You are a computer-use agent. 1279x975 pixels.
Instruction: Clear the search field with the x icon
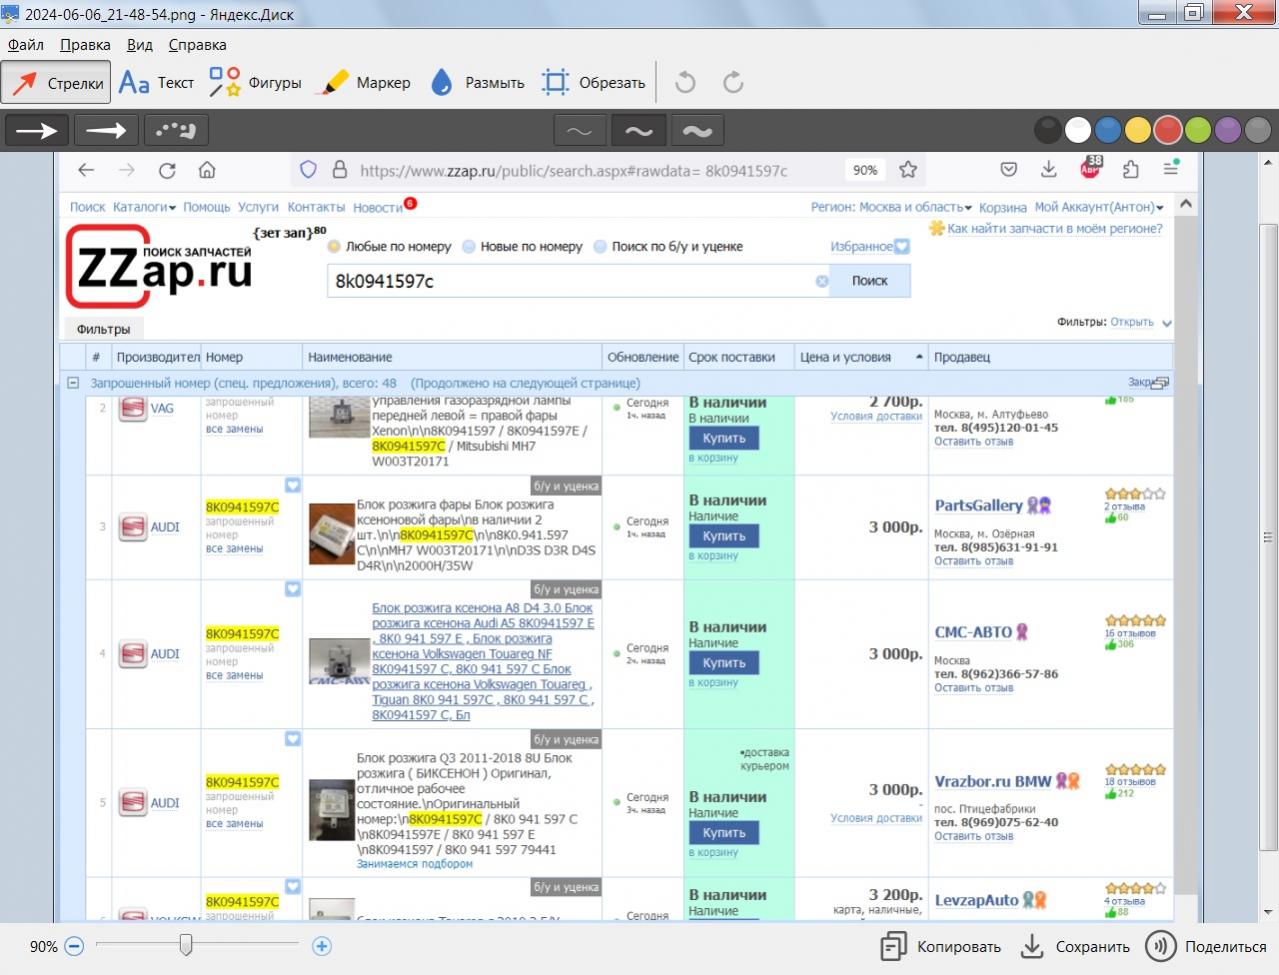822,281
